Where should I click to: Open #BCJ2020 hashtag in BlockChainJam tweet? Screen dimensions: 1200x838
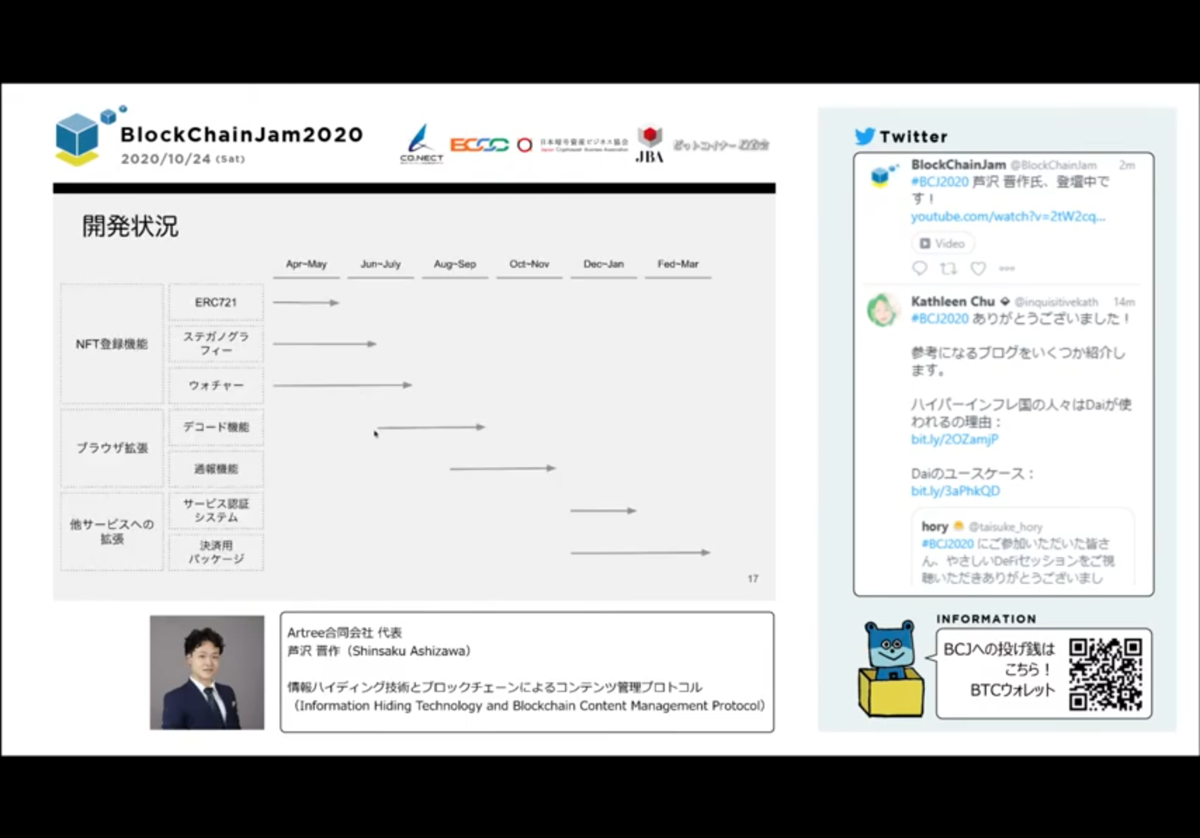[x=939, y=182]
